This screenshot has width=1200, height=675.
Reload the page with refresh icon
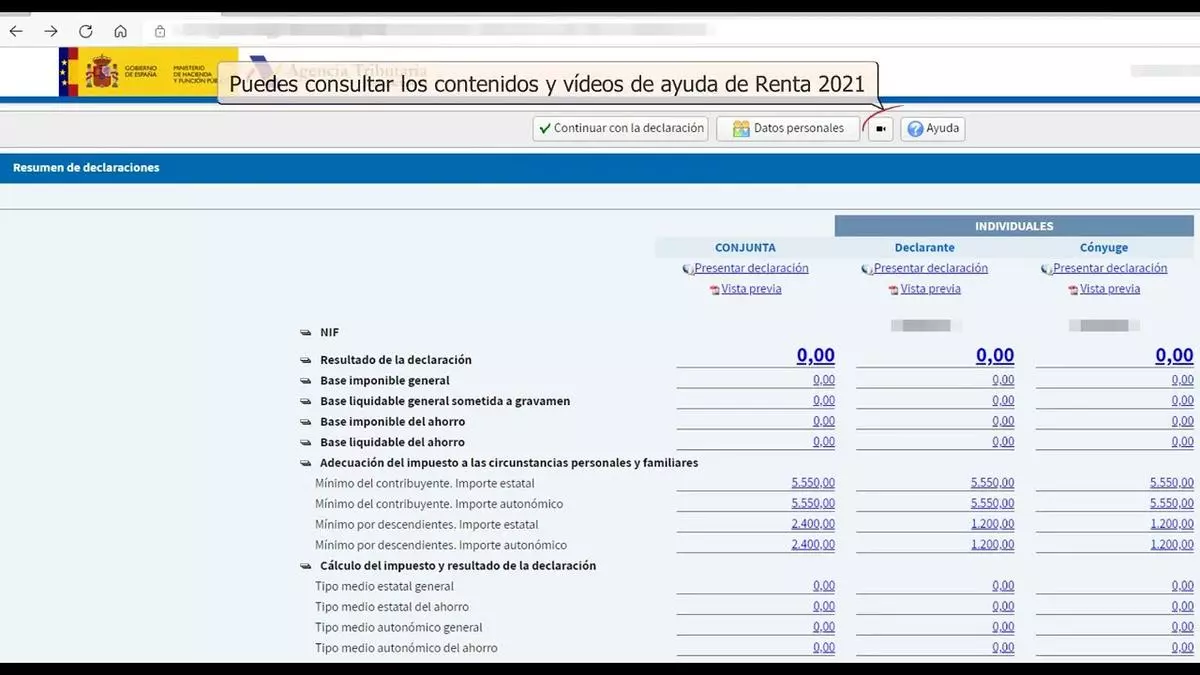86,31
